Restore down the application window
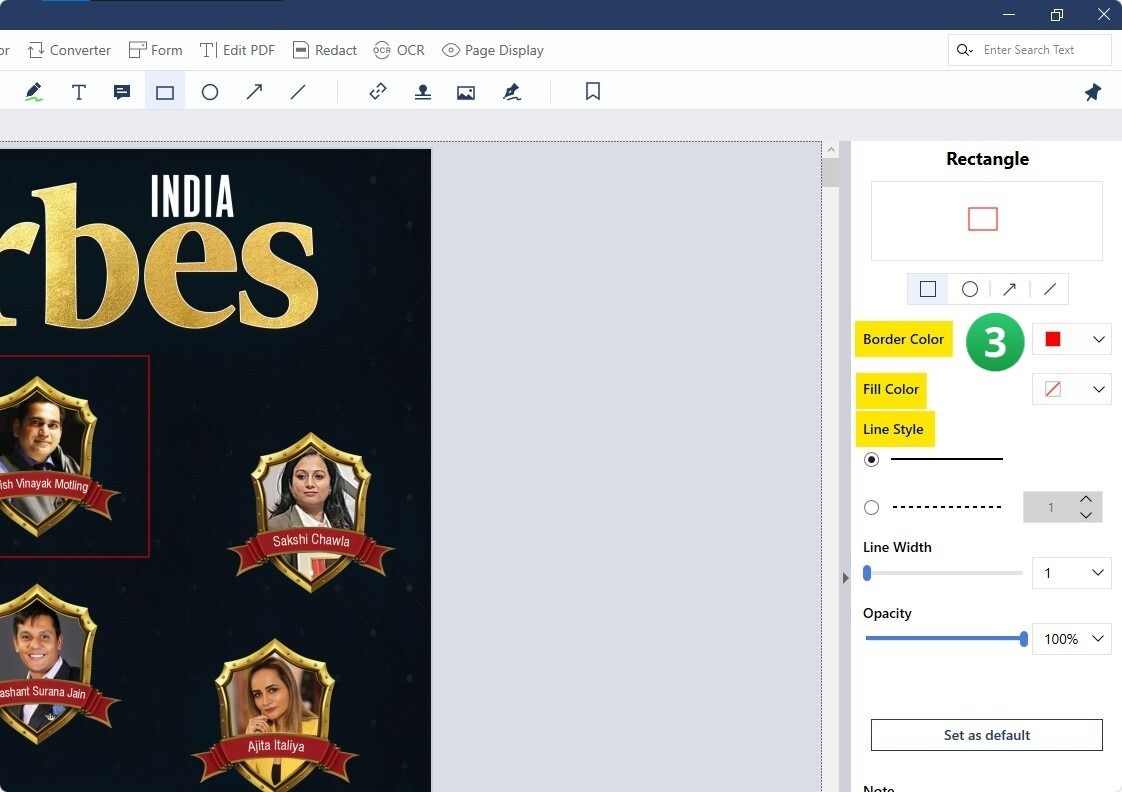Viewport: 1122px width, 792px height. (x=1056, y=14)
